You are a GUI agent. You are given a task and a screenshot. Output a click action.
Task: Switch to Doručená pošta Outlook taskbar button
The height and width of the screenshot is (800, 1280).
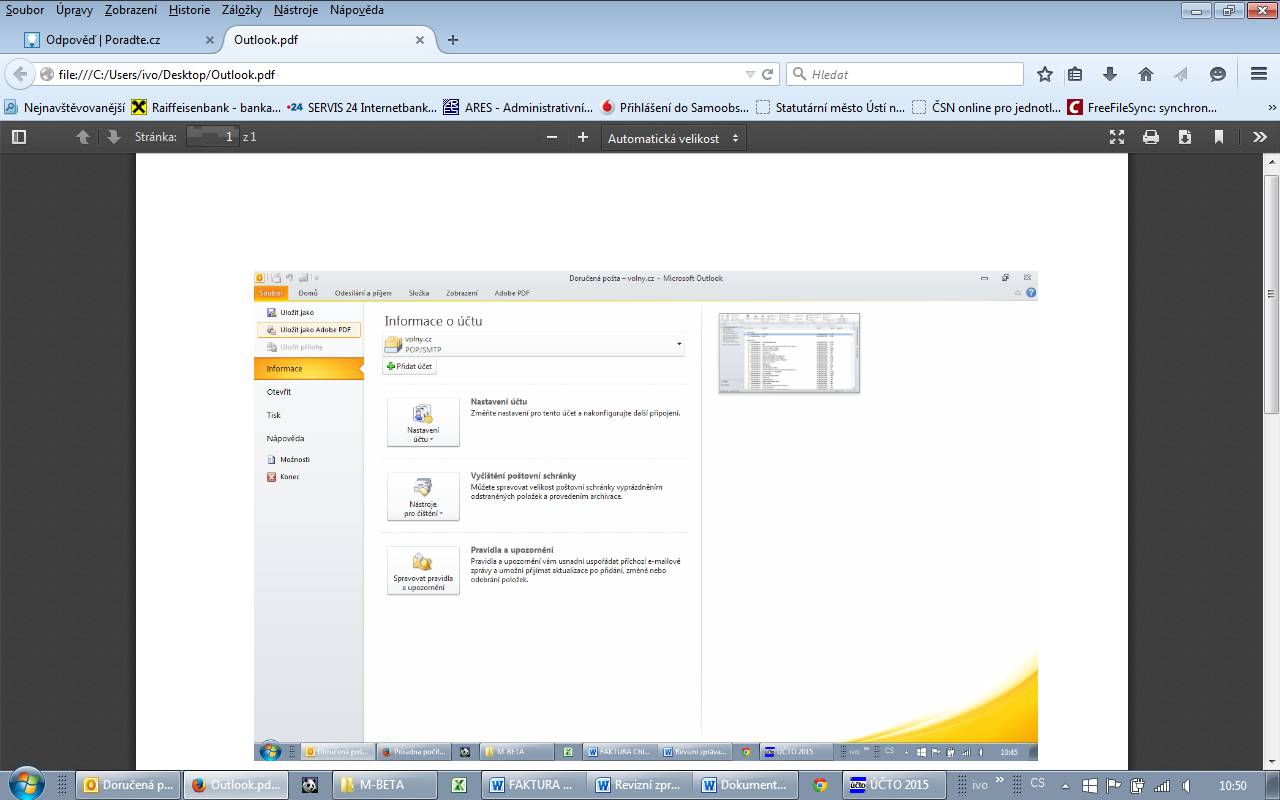(x=130, y=785)
